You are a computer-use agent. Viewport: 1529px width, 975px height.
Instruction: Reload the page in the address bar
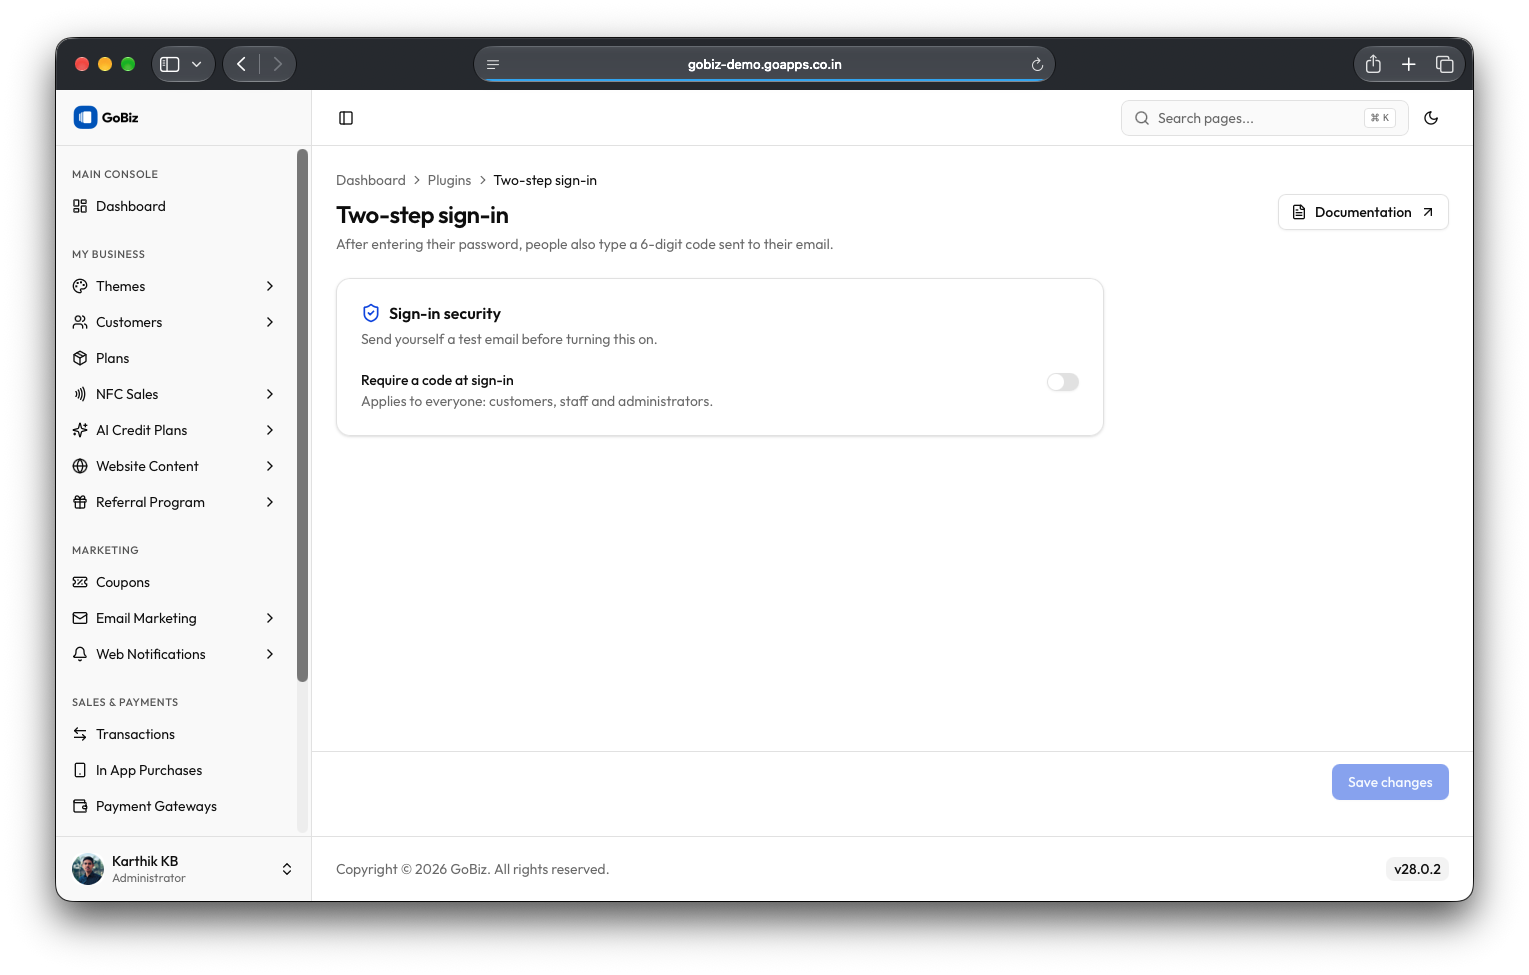pos(1037,64)
